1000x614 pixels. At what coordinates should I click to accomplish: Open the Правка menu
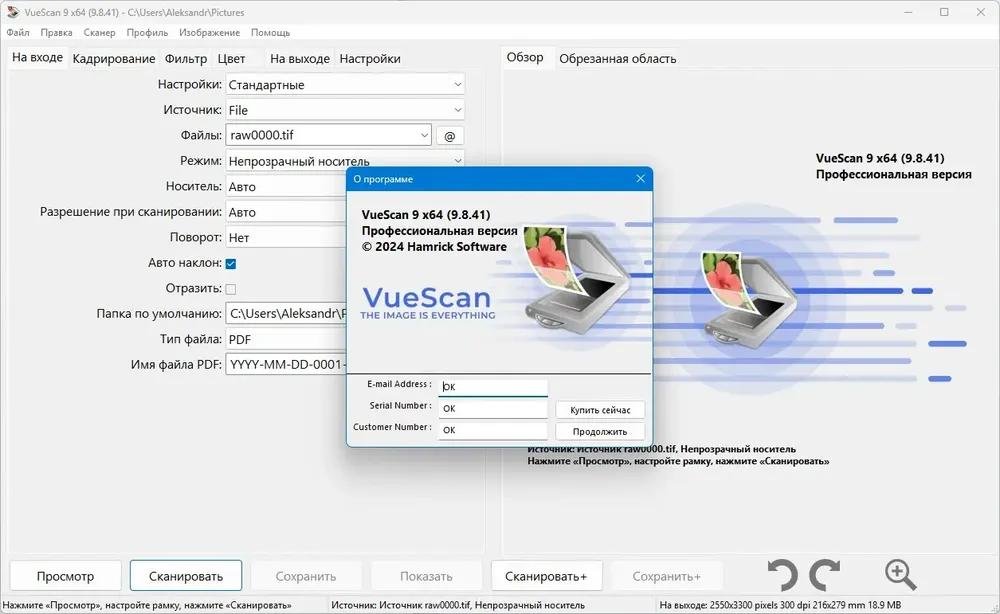pos(56,33)
